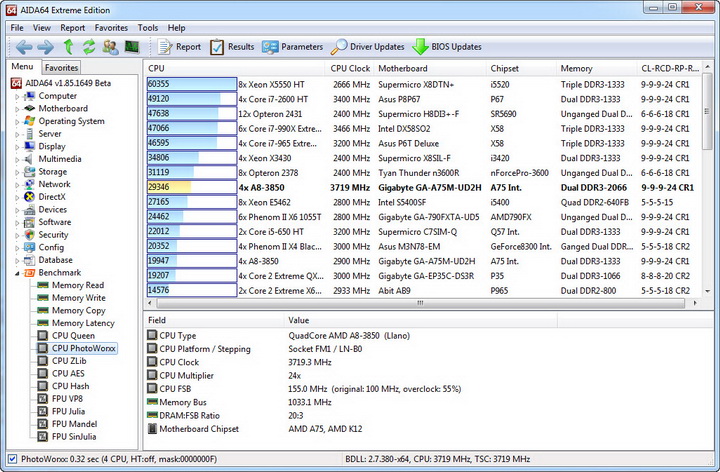Sort by the Motherboard column header
This screenshot has height=472, width=720.
(430, 68)
